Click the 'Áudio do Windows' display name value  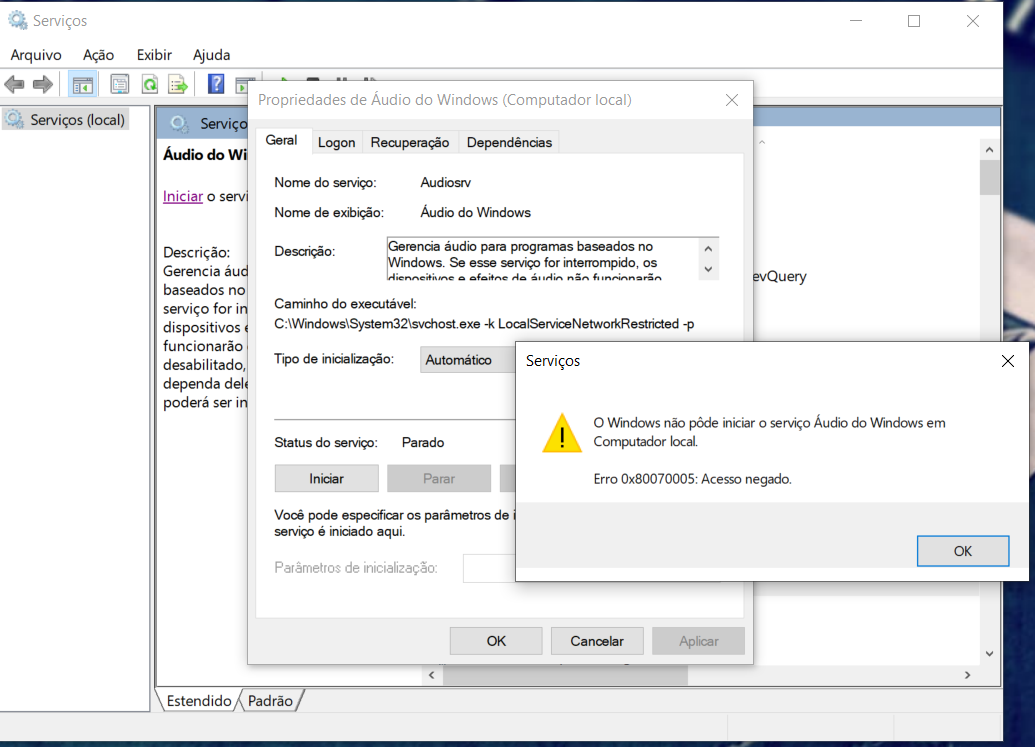click(x=475, y=212)
